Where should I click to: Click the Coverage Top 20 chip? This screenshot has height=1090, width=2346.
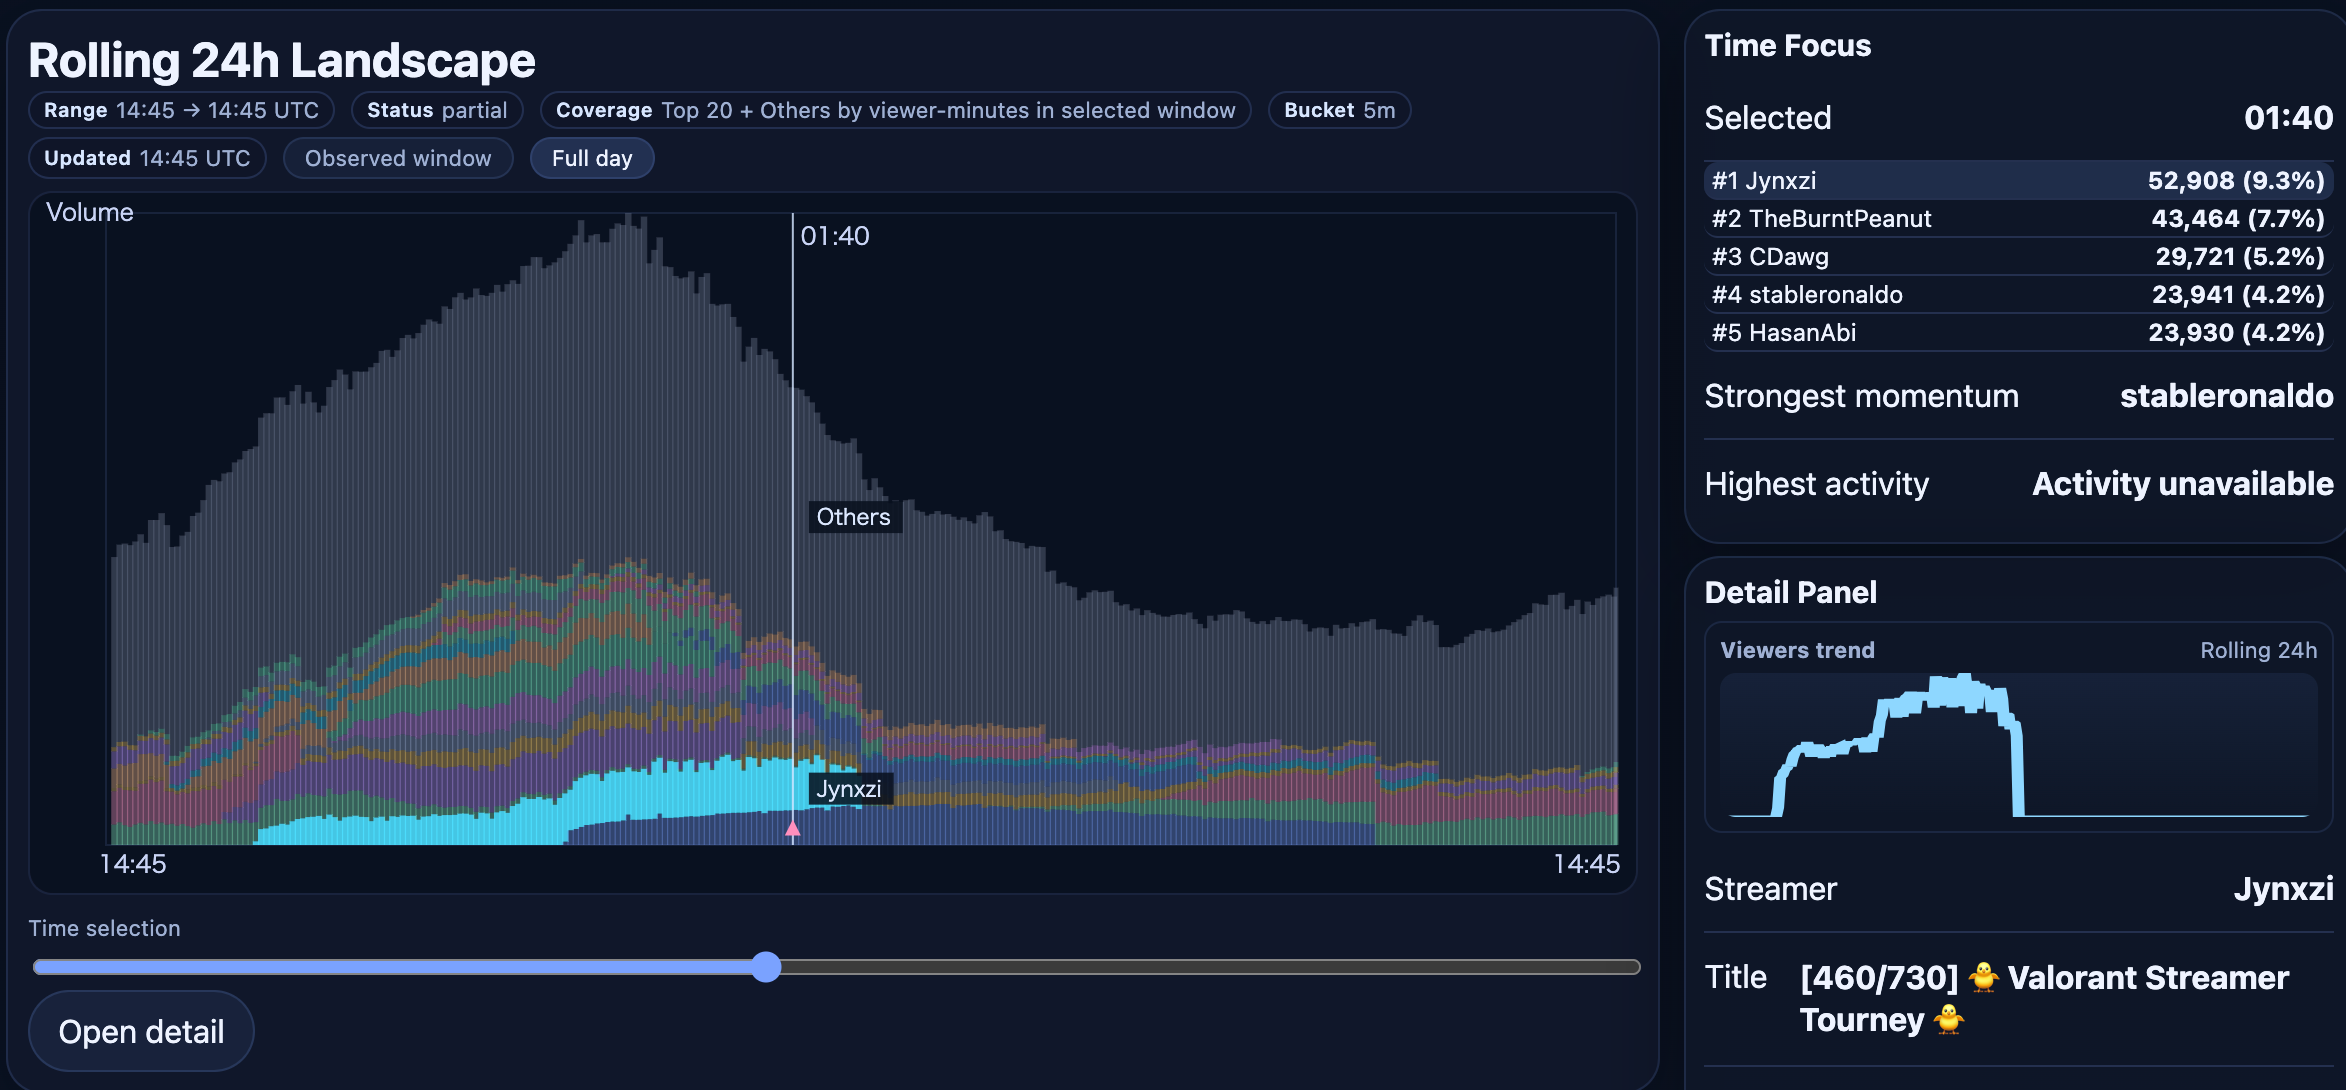pyautogui.click(x=895, y=111)
